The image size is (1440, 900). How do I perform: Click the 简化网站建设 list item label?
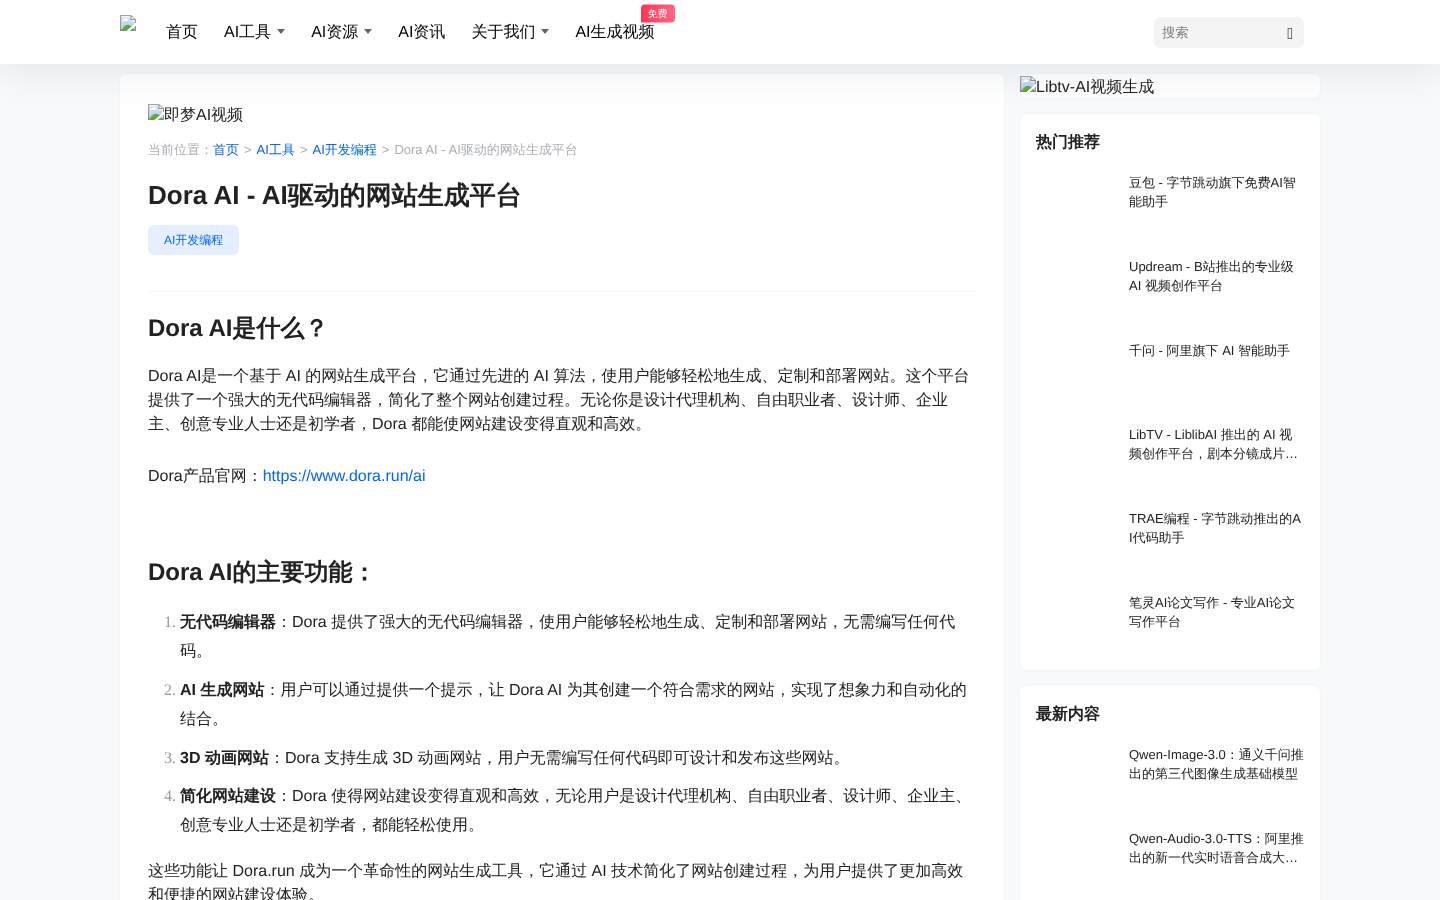coord(228,796)
